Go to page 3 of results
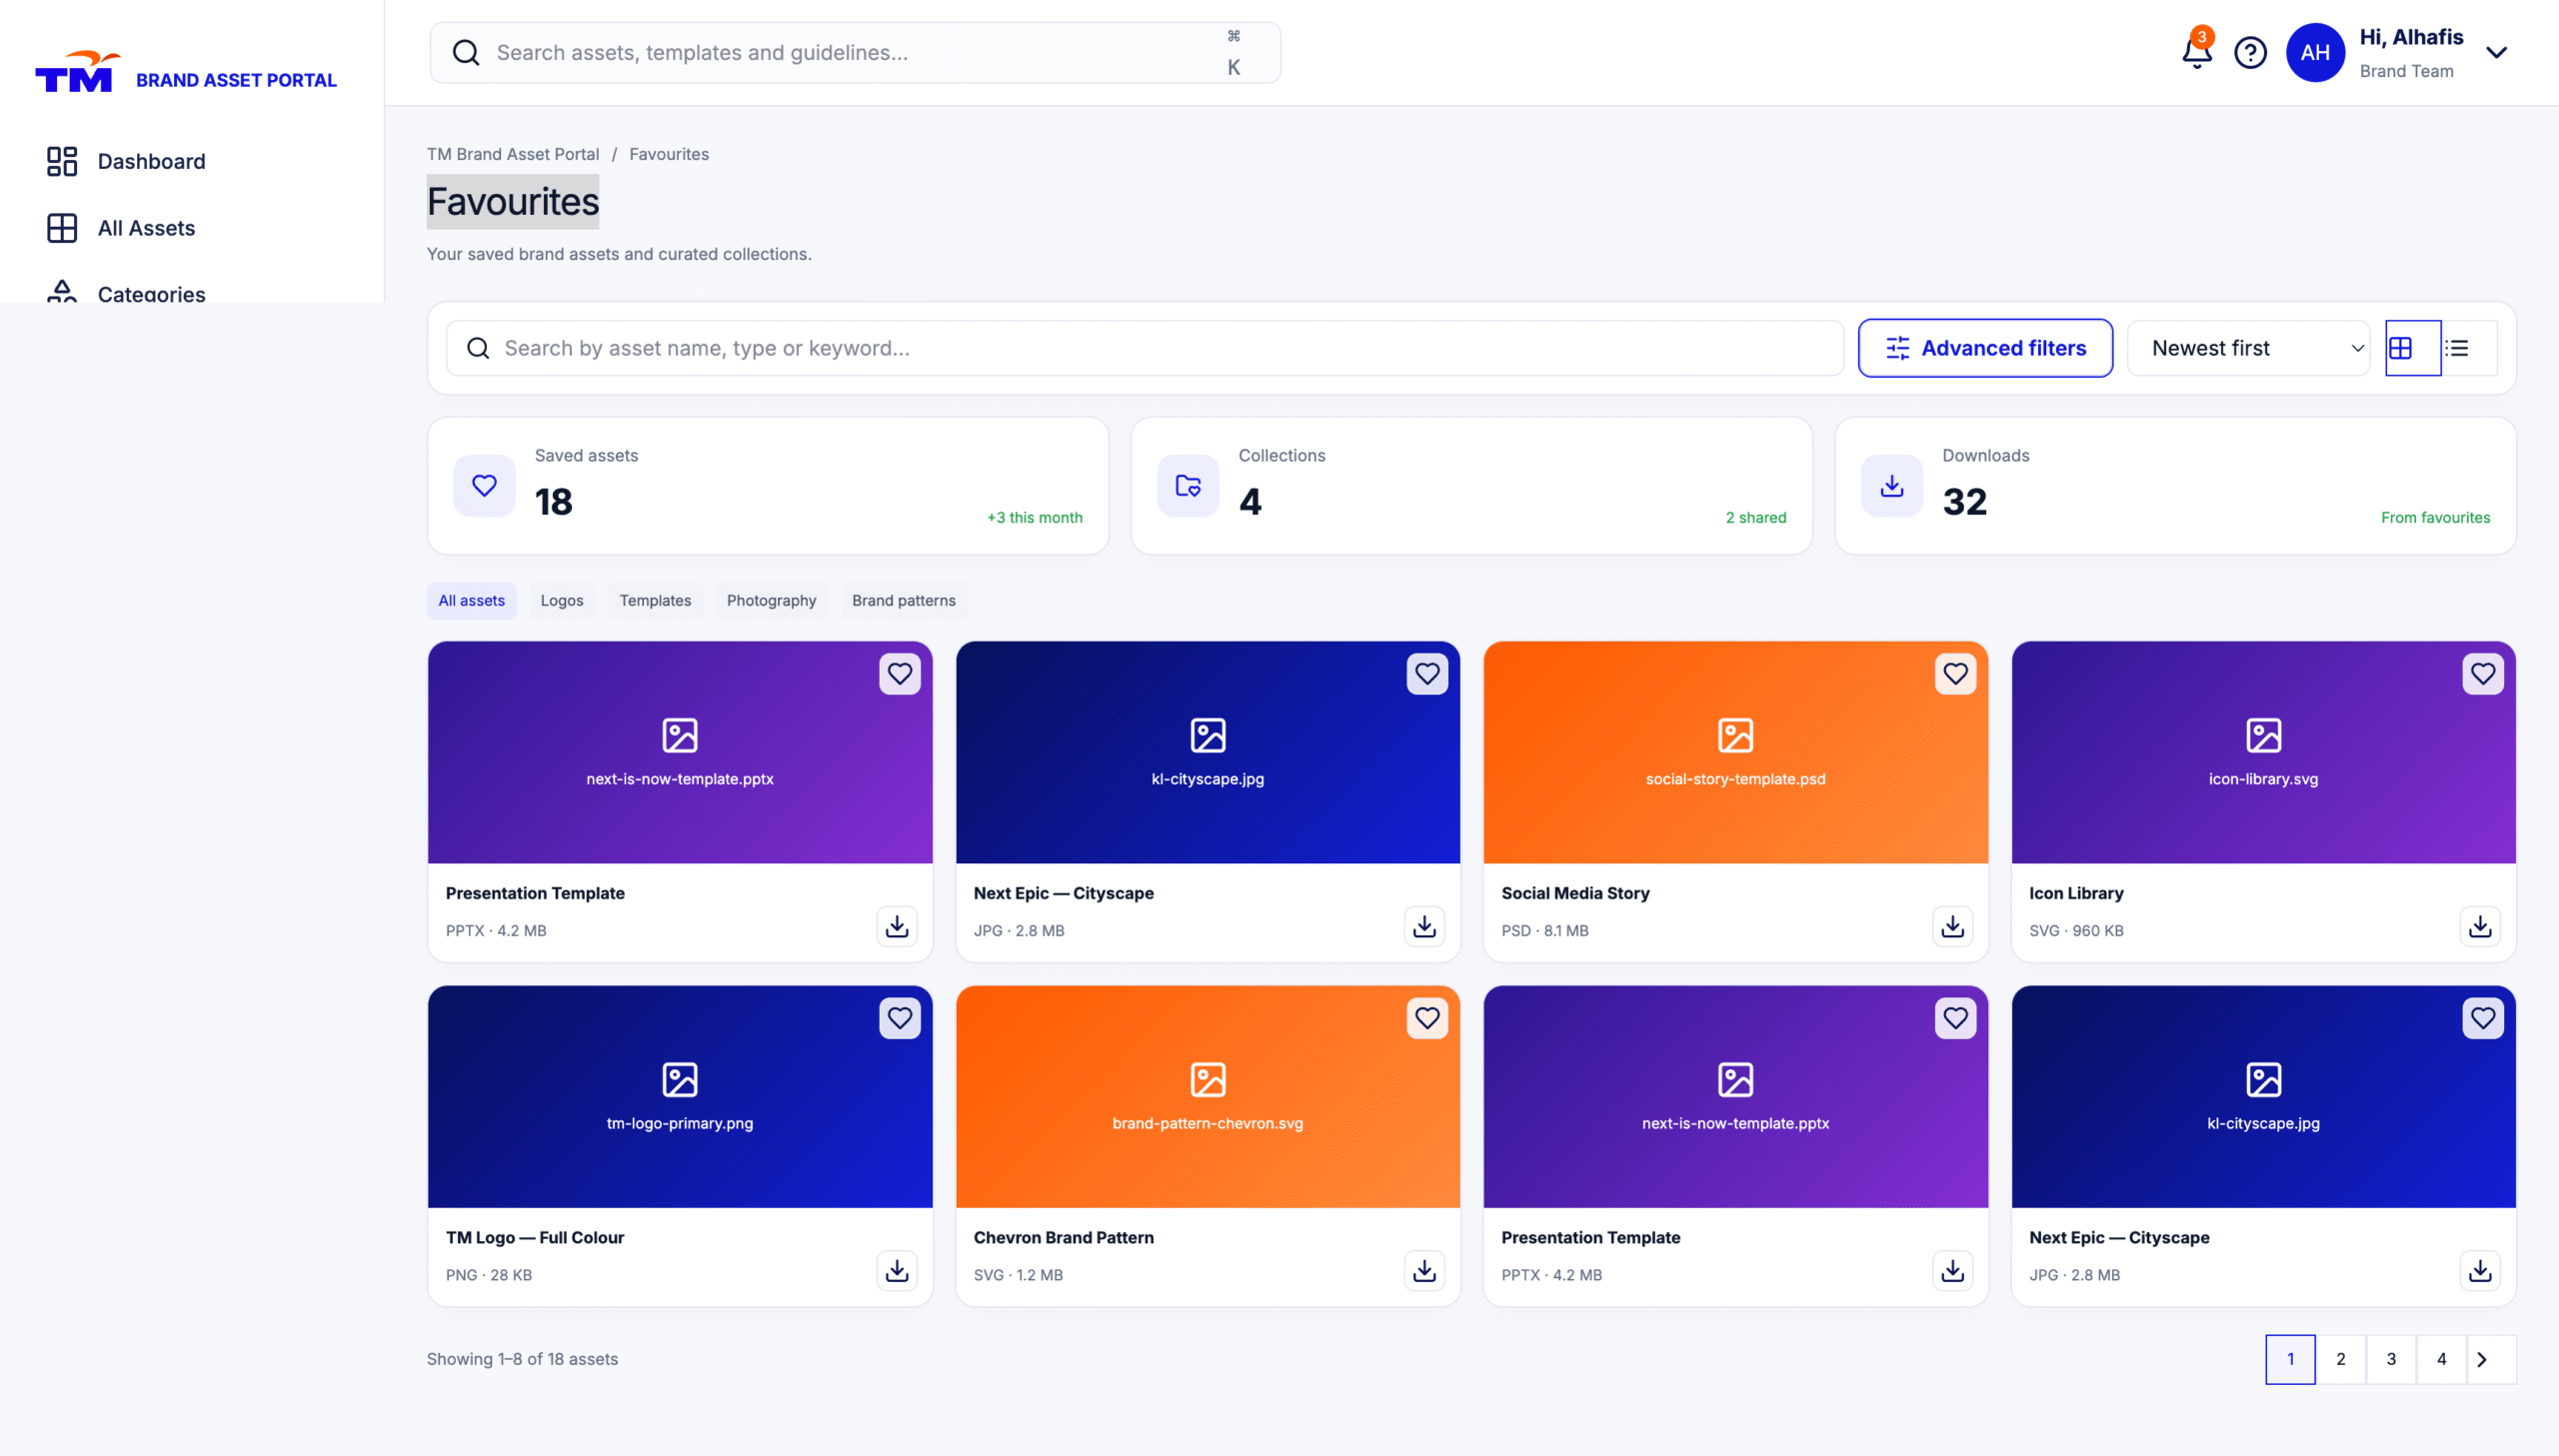Screen dimensions: 2559x1456 click(2391, 1359)
